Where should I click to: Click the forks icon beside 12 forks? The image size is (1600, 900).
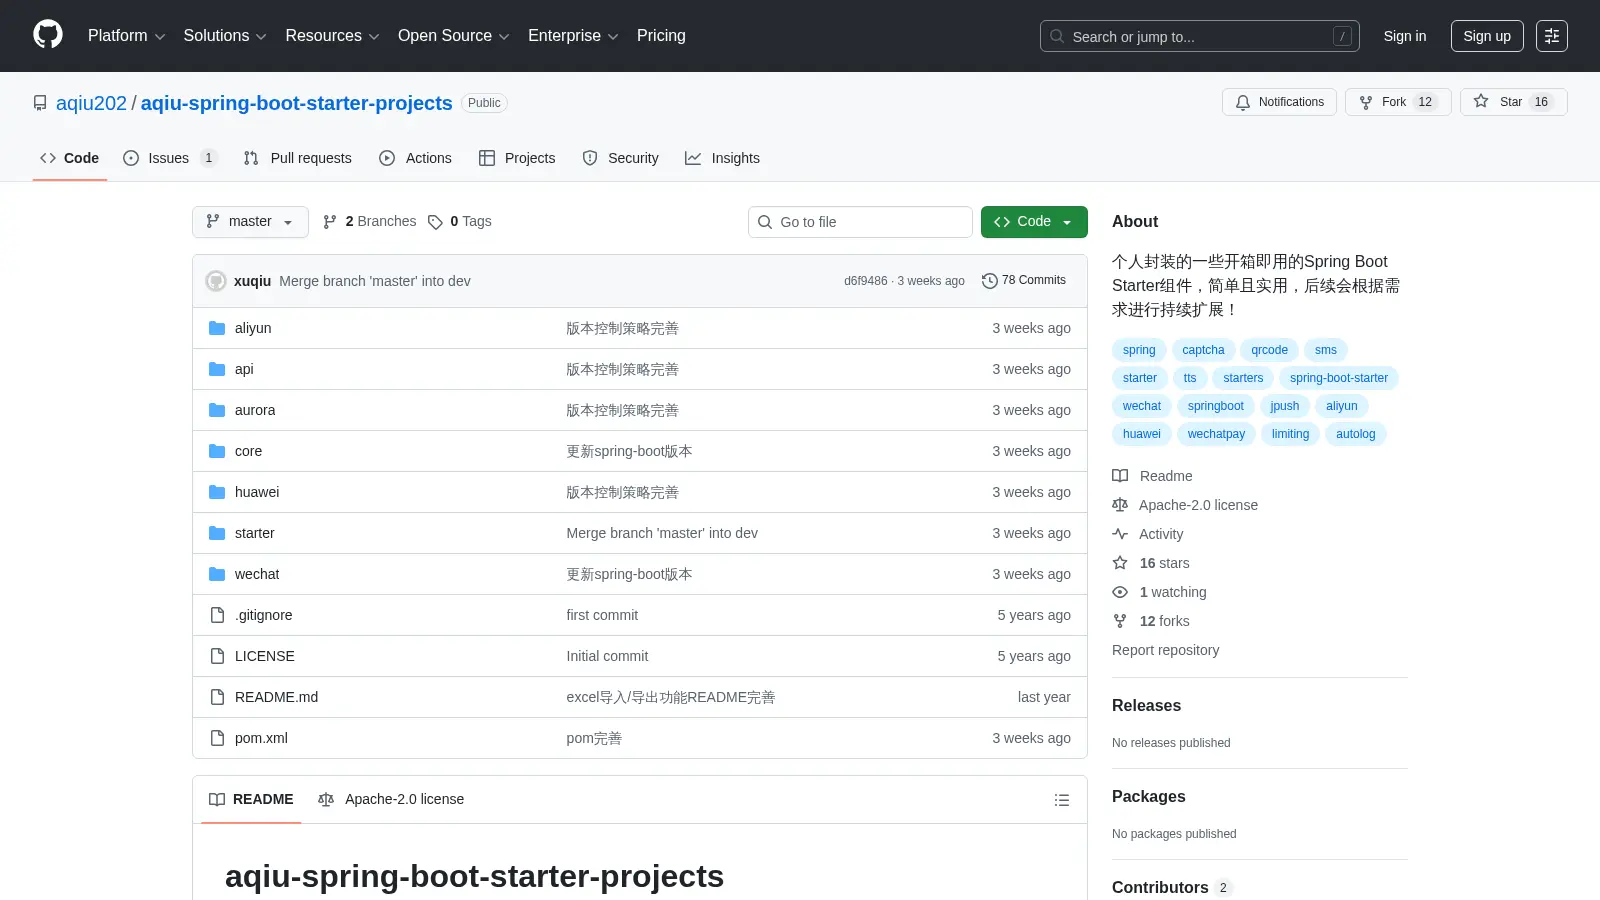(x=1120, y=621)
